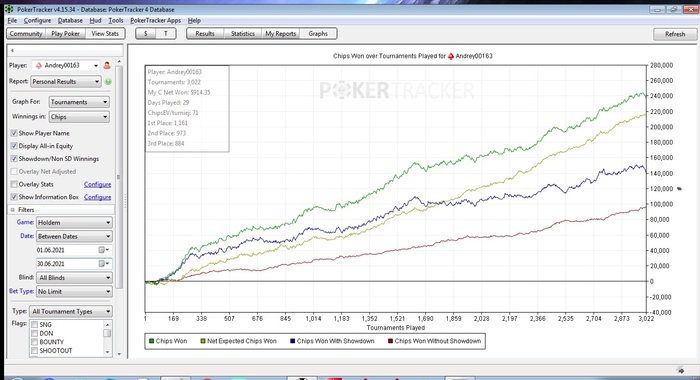Open the calendar picker for 30.06.2021

[x=104, y=264]
